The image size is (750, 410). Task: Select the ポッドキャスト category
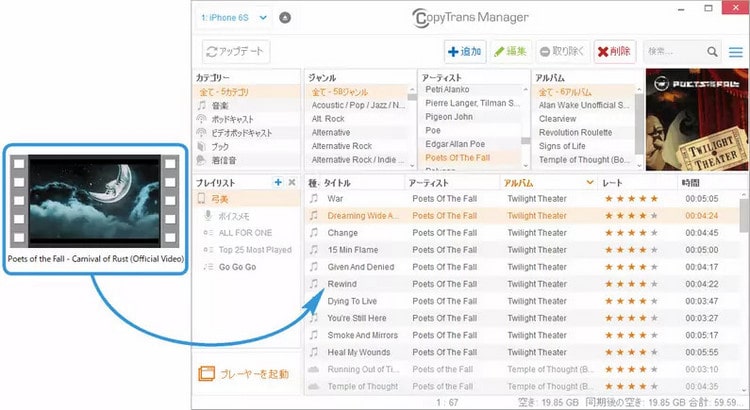[x=247, y=119]
